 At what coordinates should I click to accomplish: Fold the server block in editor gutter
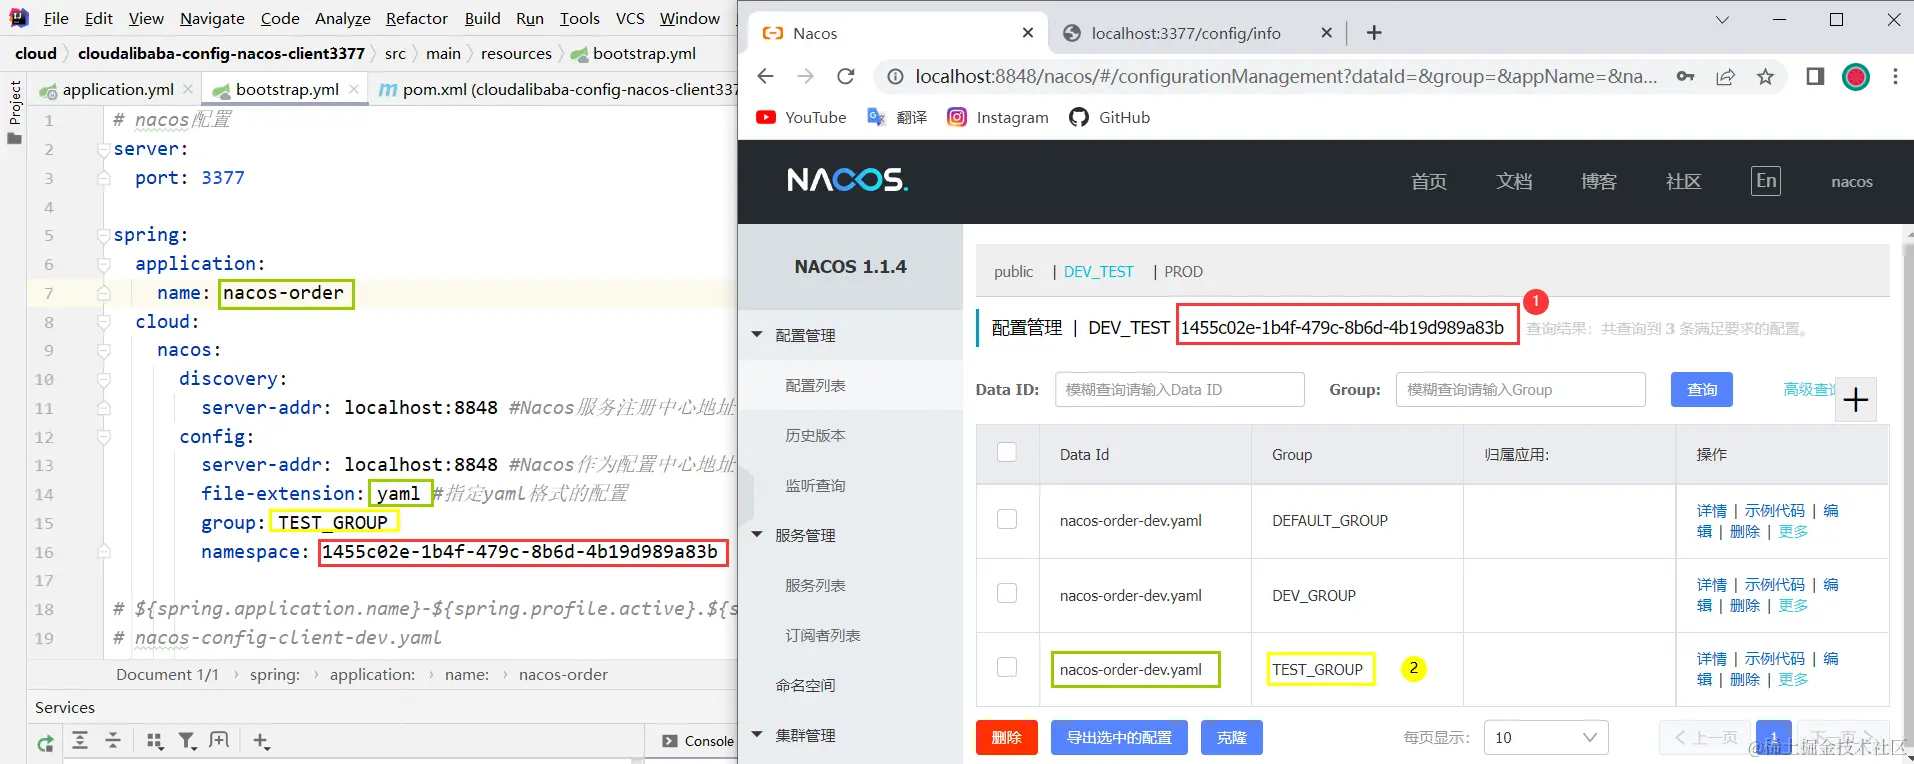[103, 149]
